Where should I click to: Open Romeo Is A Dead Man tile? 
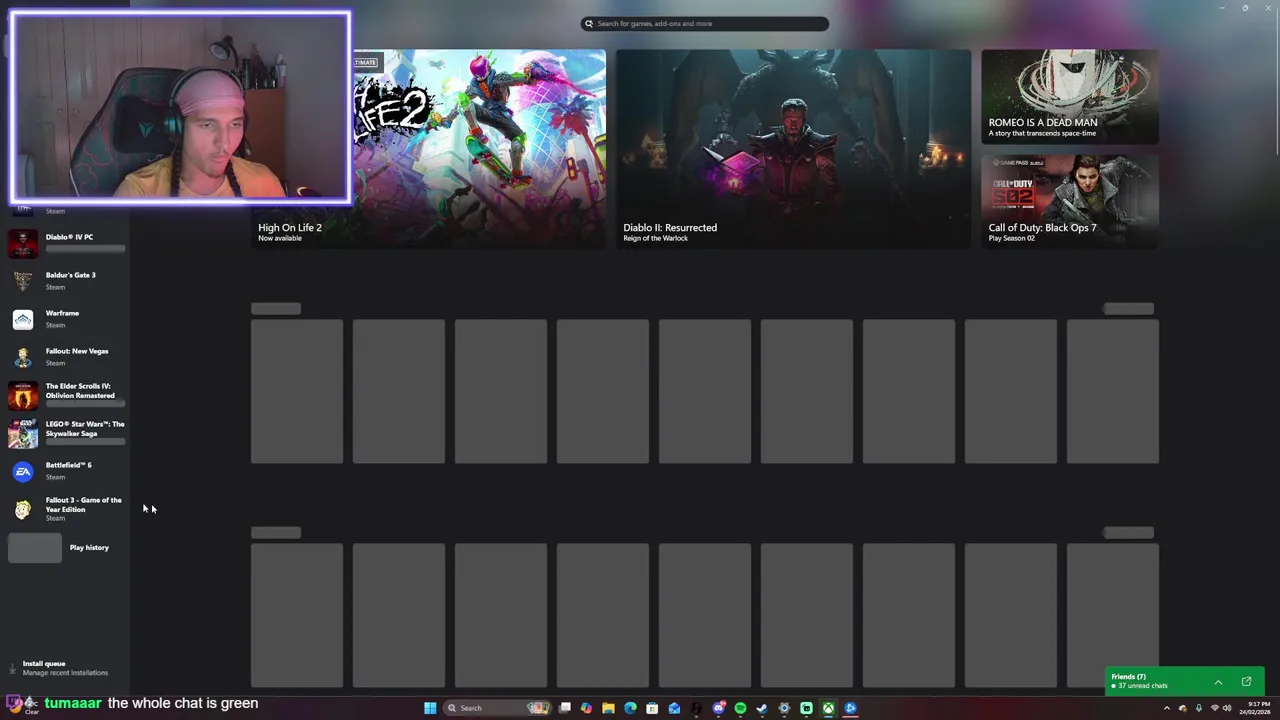(1070, 96)
